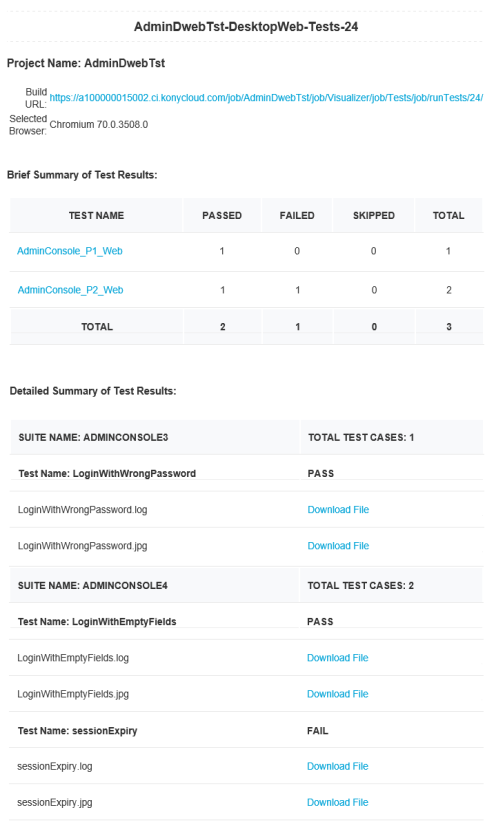Open AdminConsole_P2_Web test link
The image size is (485, 821).
(x=70, y=290)
